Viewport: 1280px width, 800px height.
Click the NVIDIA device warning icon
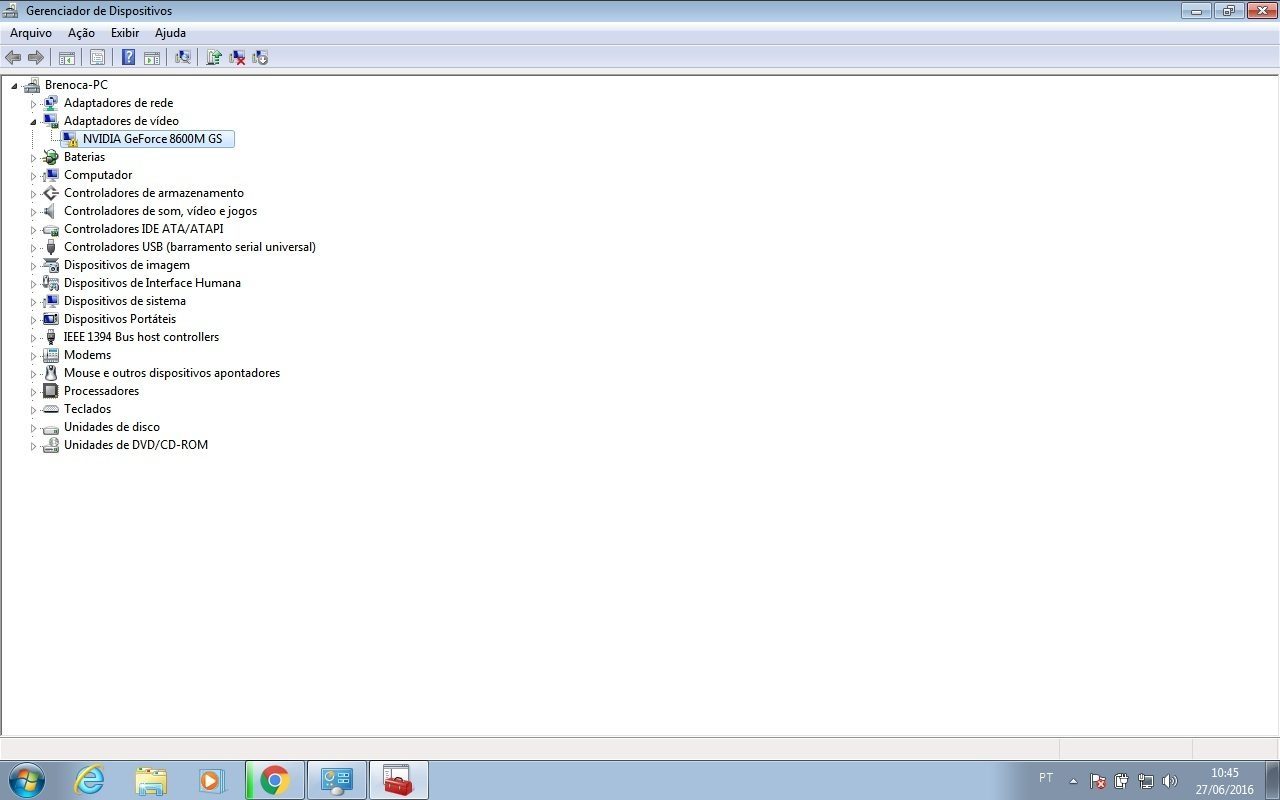point(70,139)
